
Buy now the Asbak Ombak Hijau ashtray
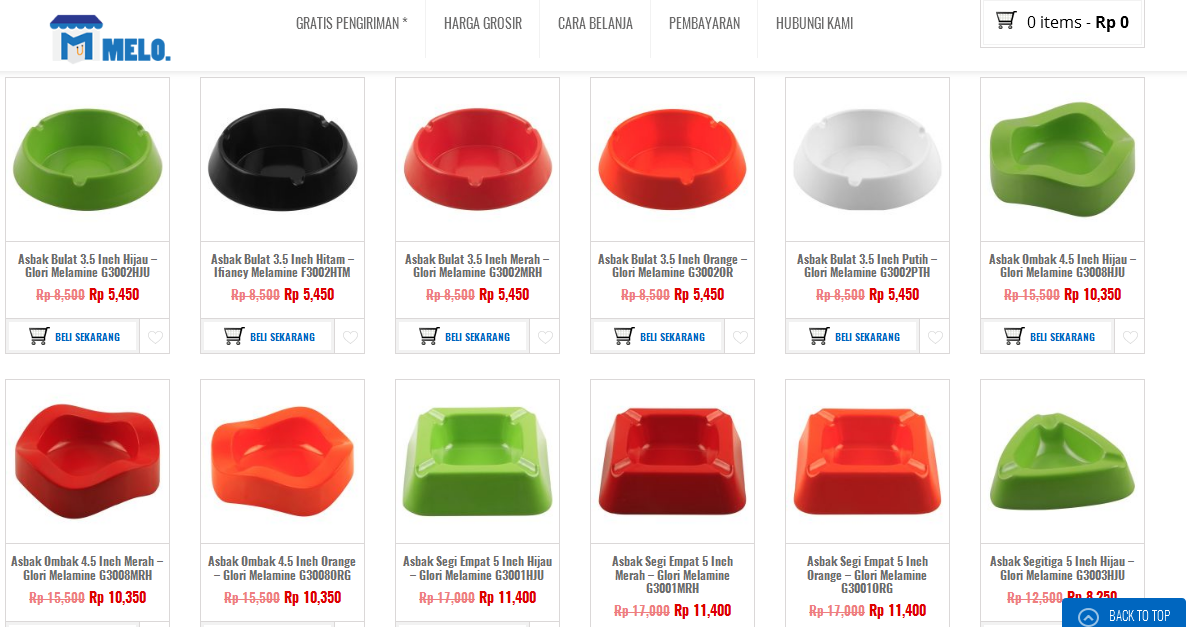(x=1048, y=336)
